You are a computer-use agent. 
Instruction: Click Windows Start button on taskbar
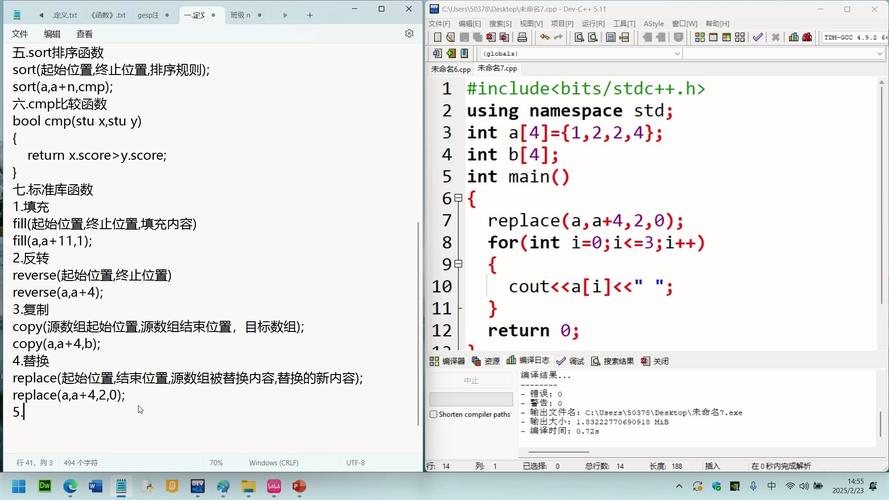19,486
